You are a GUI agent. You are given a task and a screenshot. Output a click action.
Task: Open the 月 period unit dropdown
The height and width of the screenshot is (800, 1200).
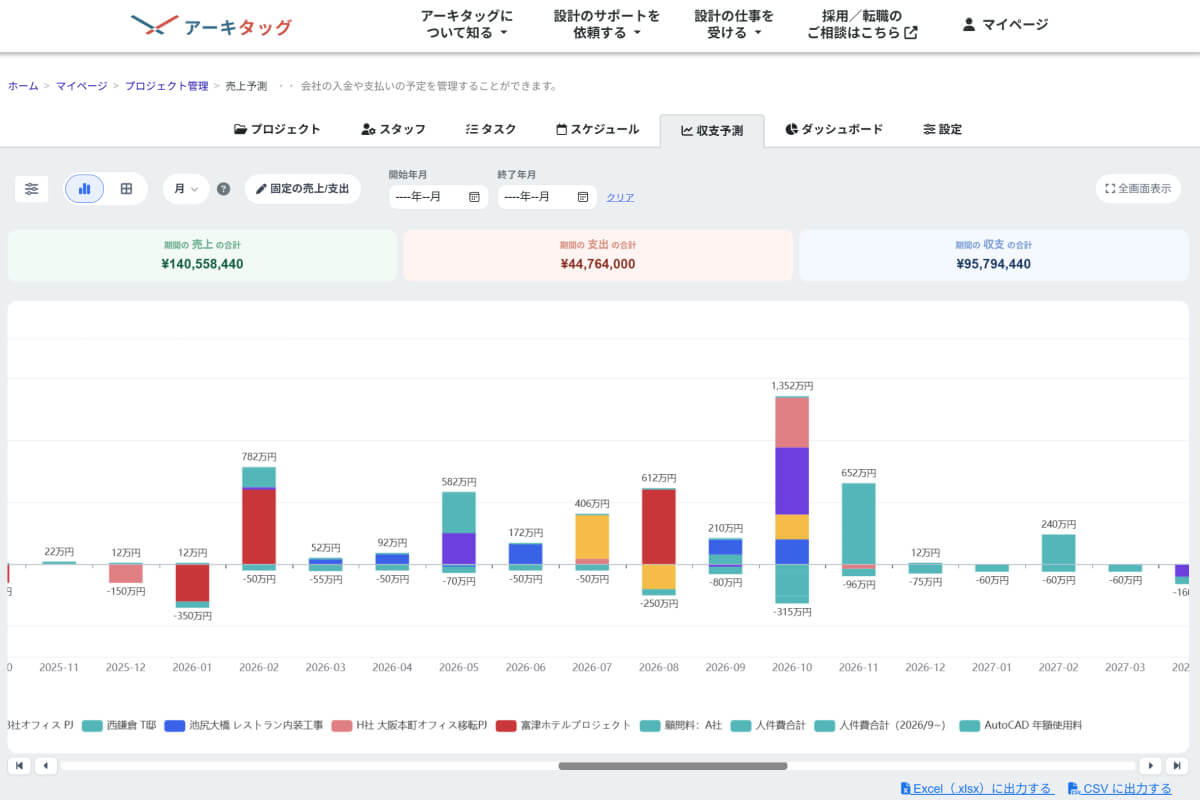point(186,189)
